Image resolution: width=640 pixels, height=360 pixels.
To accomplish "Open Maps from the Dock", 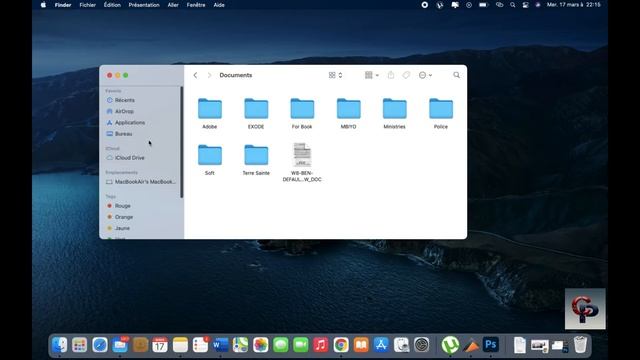I will (240, 345).
